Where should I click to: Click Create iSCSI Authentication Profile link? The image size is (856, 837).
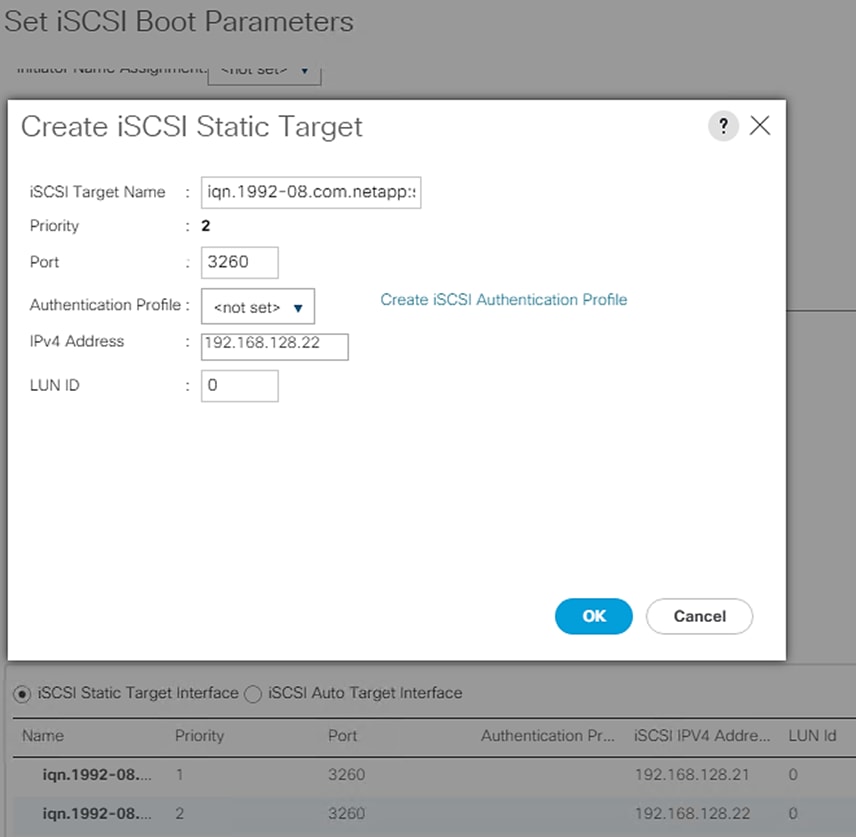[x=503, y=300]
